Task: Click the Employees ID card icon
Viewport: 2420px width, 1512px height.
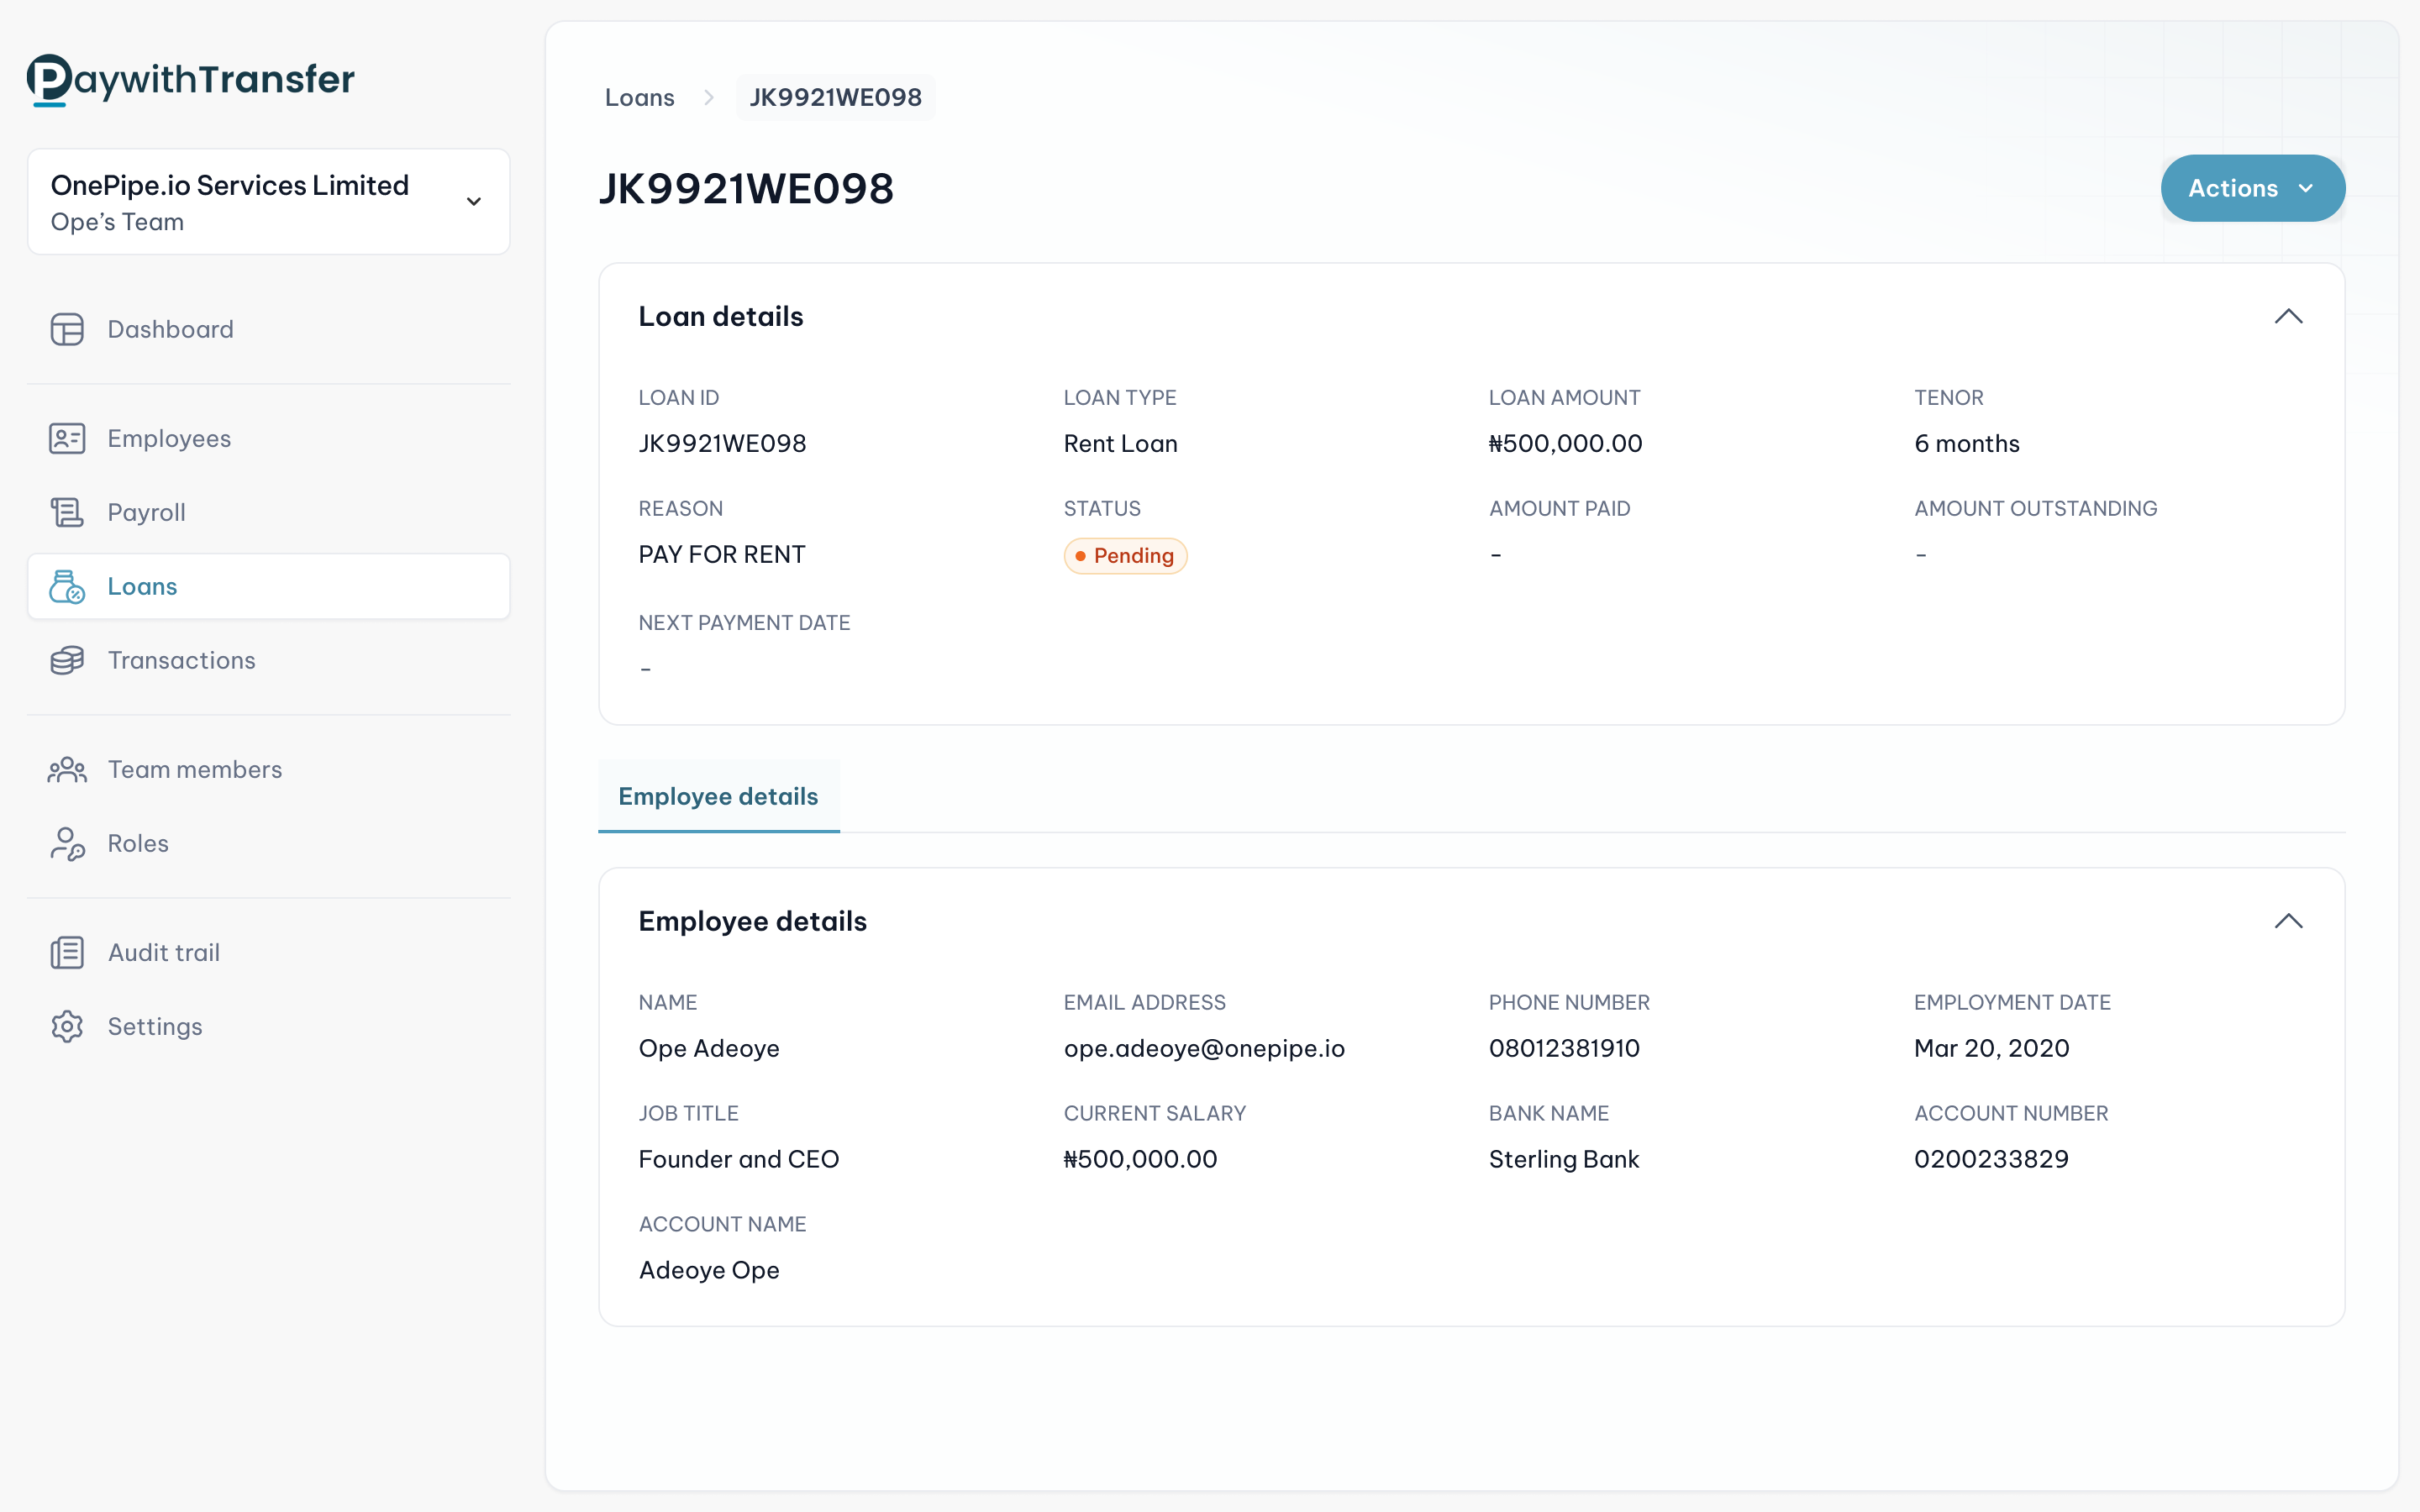Action: point(67,438)
